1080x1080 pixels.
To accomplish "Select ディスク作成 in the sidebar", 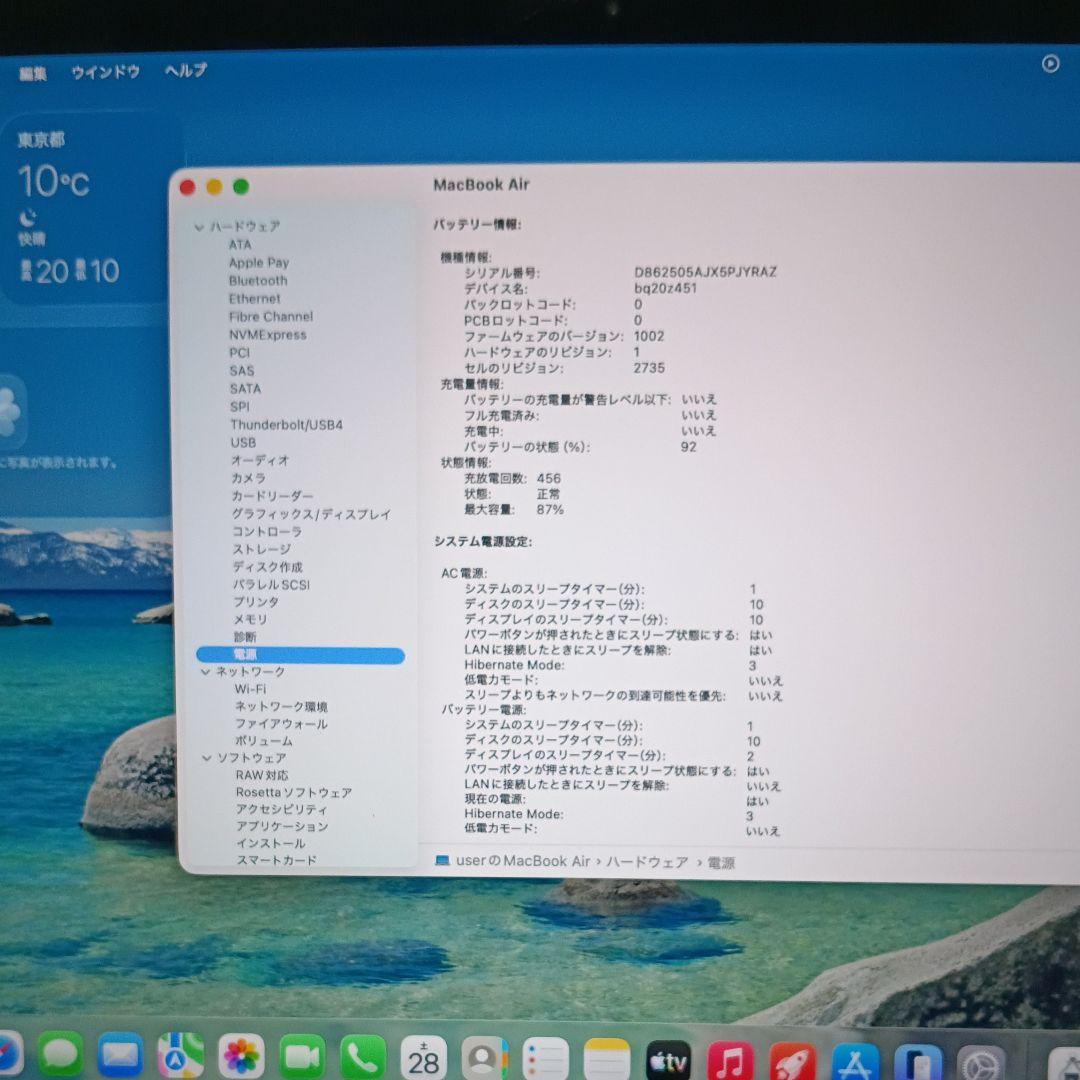I will pyautogui.click(x=267, y=567).
